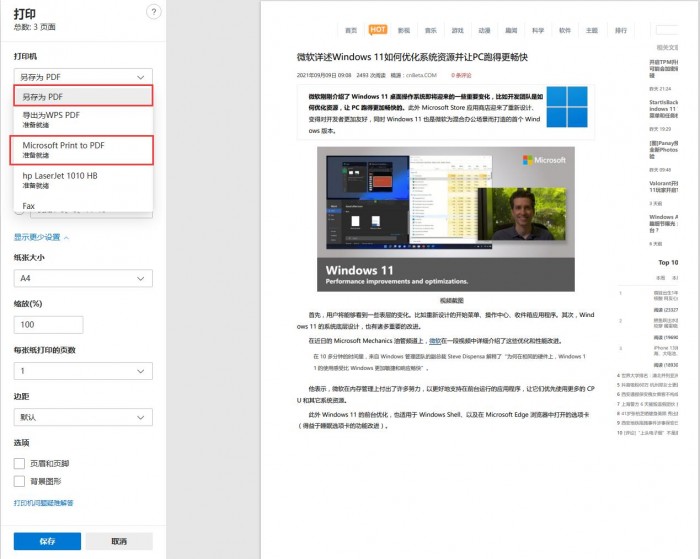The image size is (700, 559).
Task: Click the blue 保存 button
Action: [46, 541]
